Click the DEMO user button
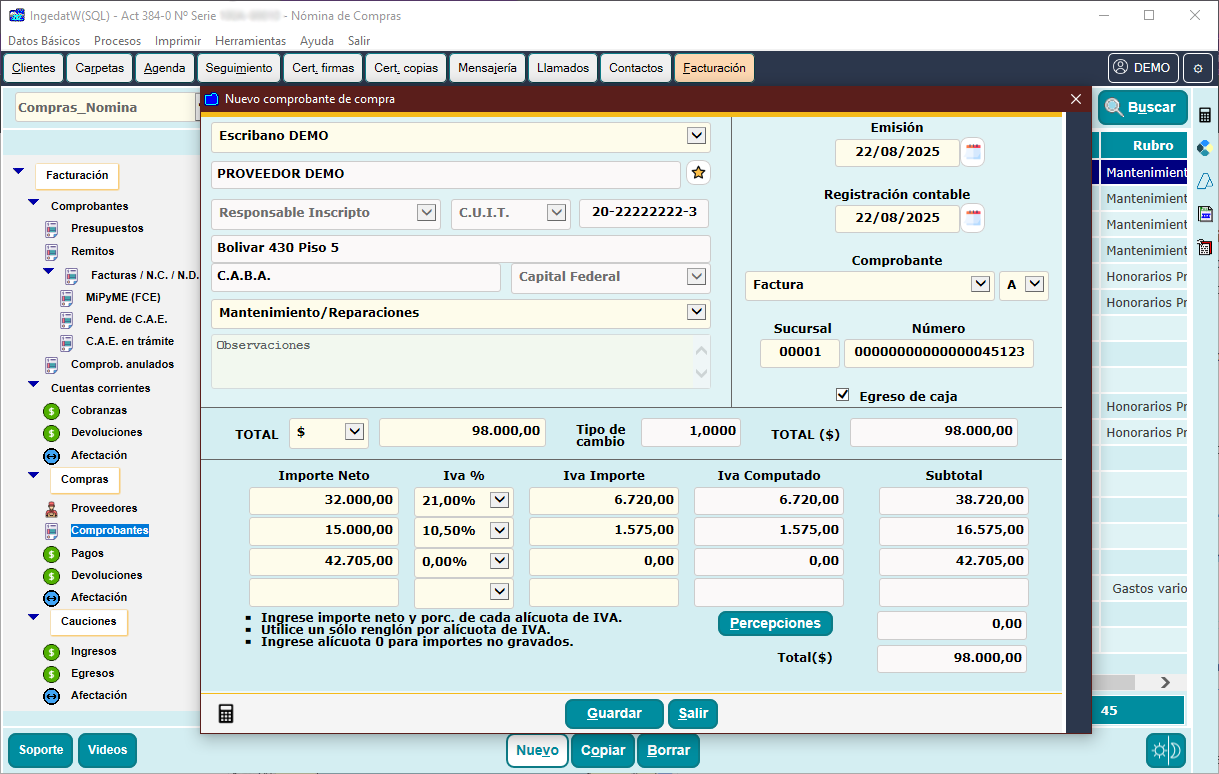Screen dimensions: 1219x774 (1142, 68)
